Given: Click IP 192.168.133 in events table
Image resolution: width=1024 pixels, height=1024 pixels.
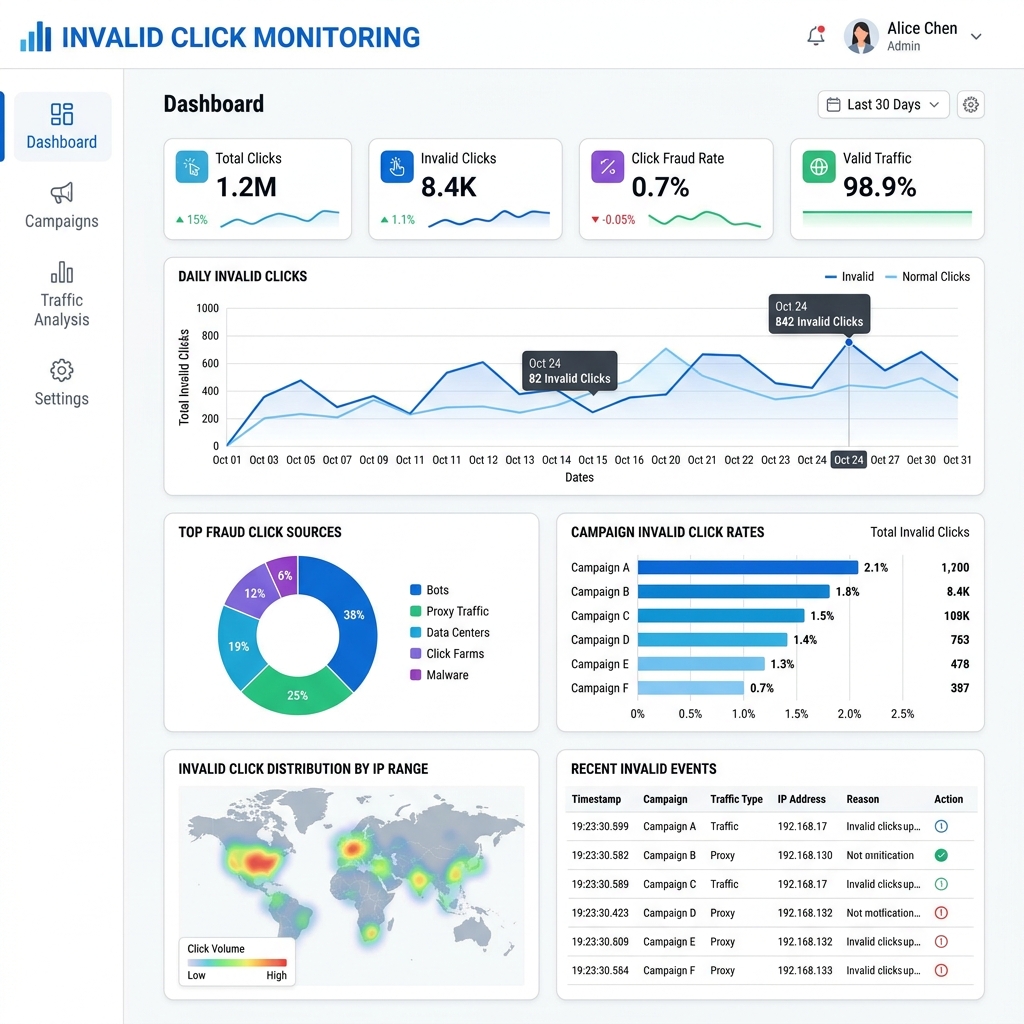Looking at the screenshot, I should tap(805, 970).
